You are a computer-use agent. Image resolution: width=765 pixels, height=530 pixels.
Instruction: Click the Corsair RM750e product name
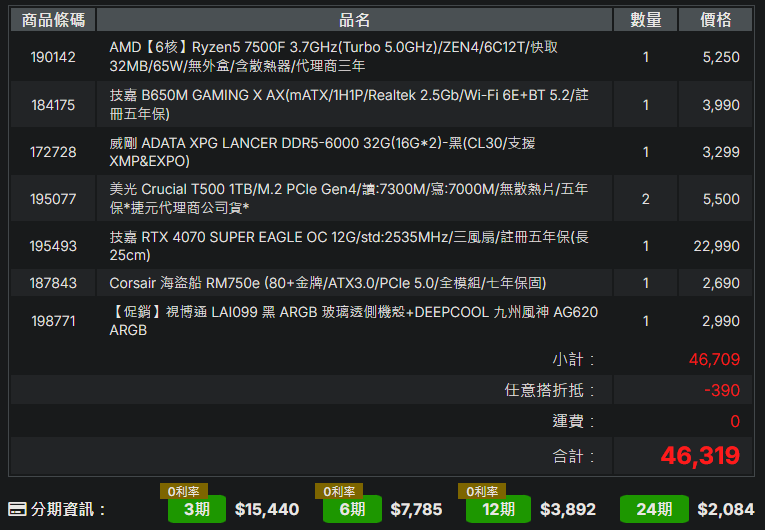[328, 283]
